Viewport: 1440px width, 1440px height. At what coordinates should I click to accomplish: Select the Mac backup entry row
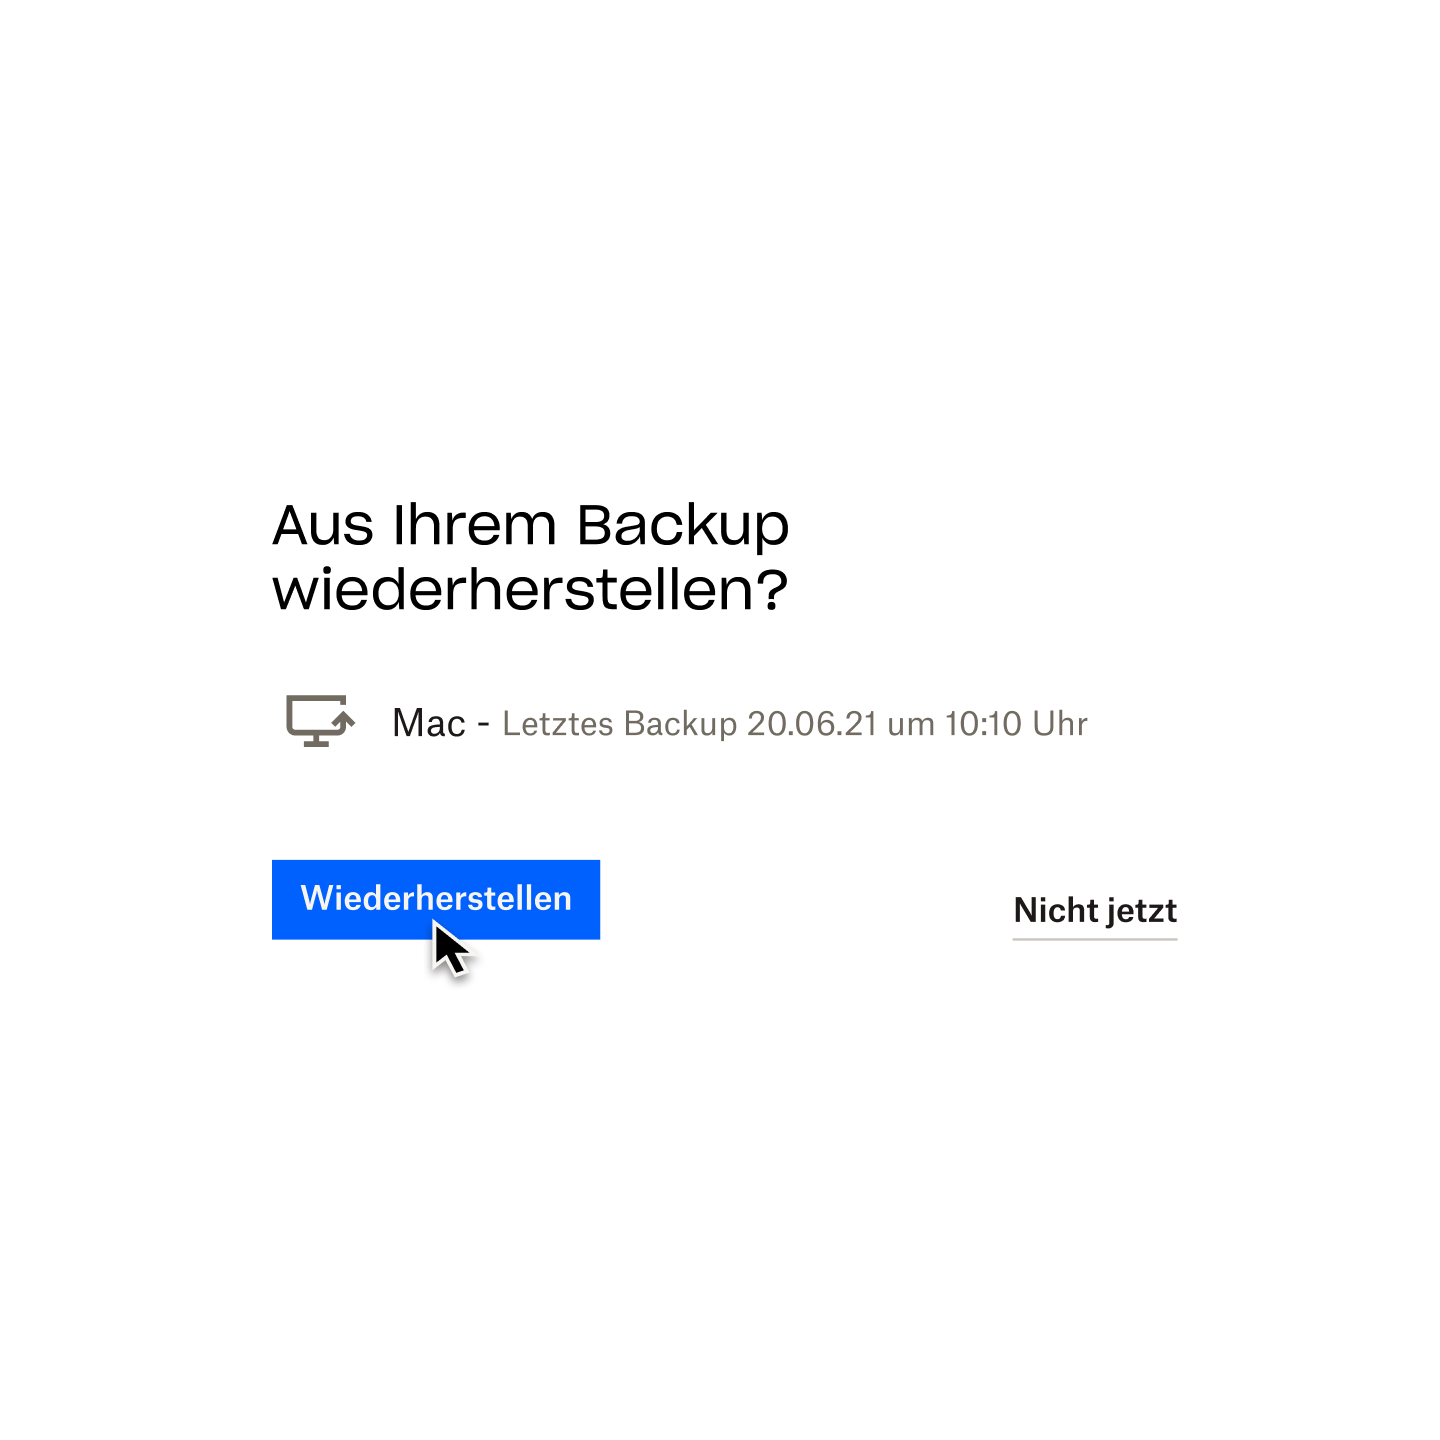click(x=687, y=722)
